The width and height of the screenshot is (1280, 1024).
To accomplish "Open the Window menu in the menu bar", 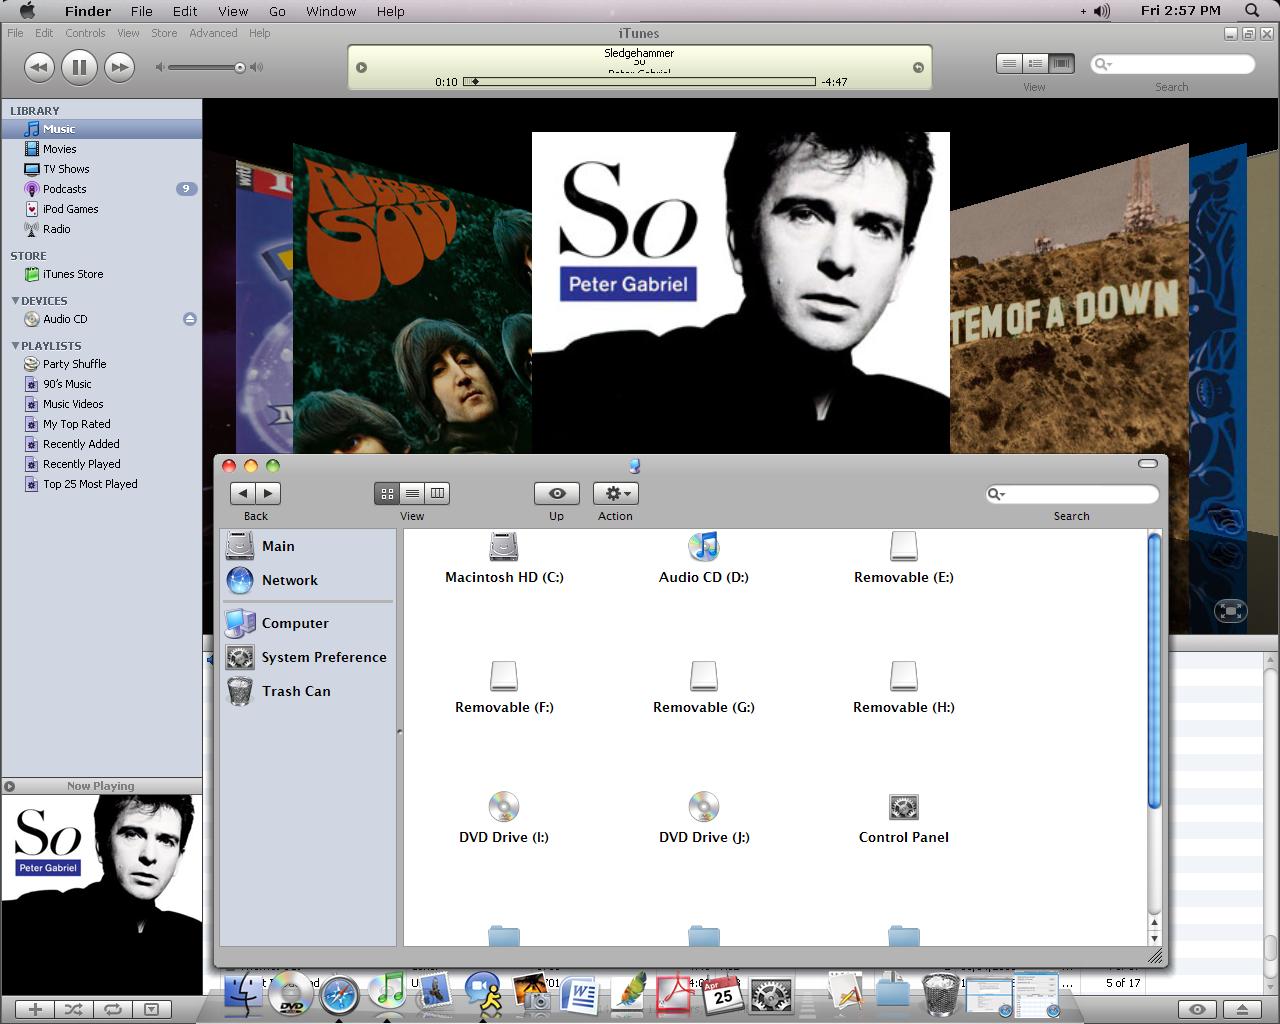I will coord(331,11).
